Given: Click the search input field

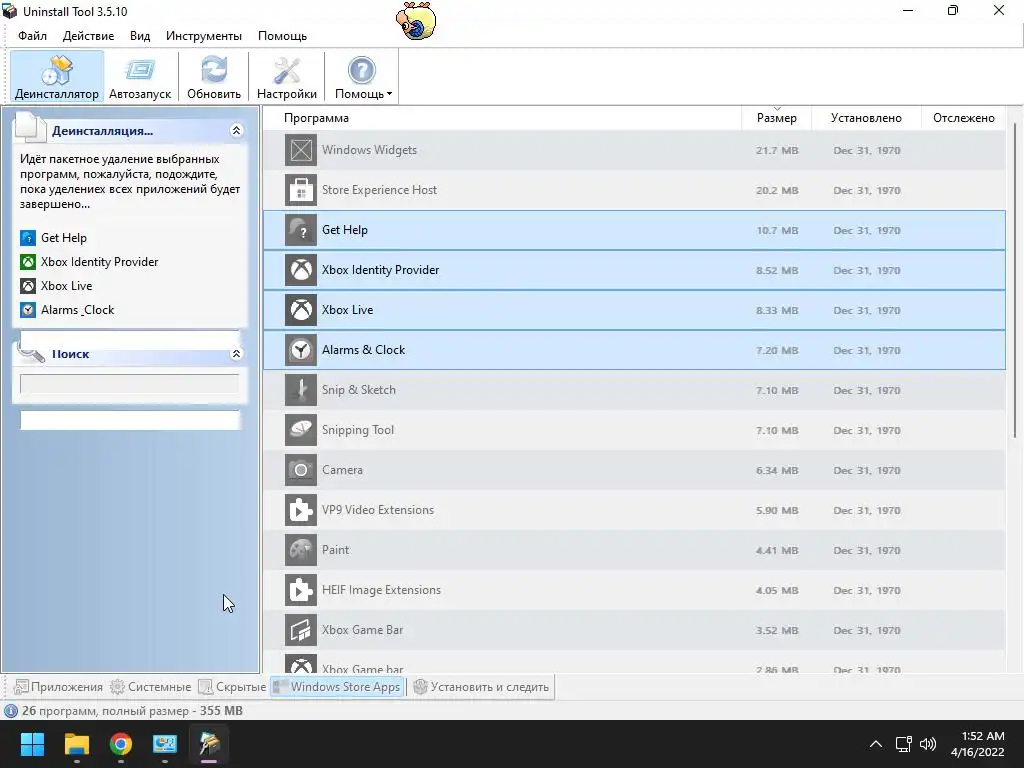Looking at the screenshot, I should pos(129,384).
